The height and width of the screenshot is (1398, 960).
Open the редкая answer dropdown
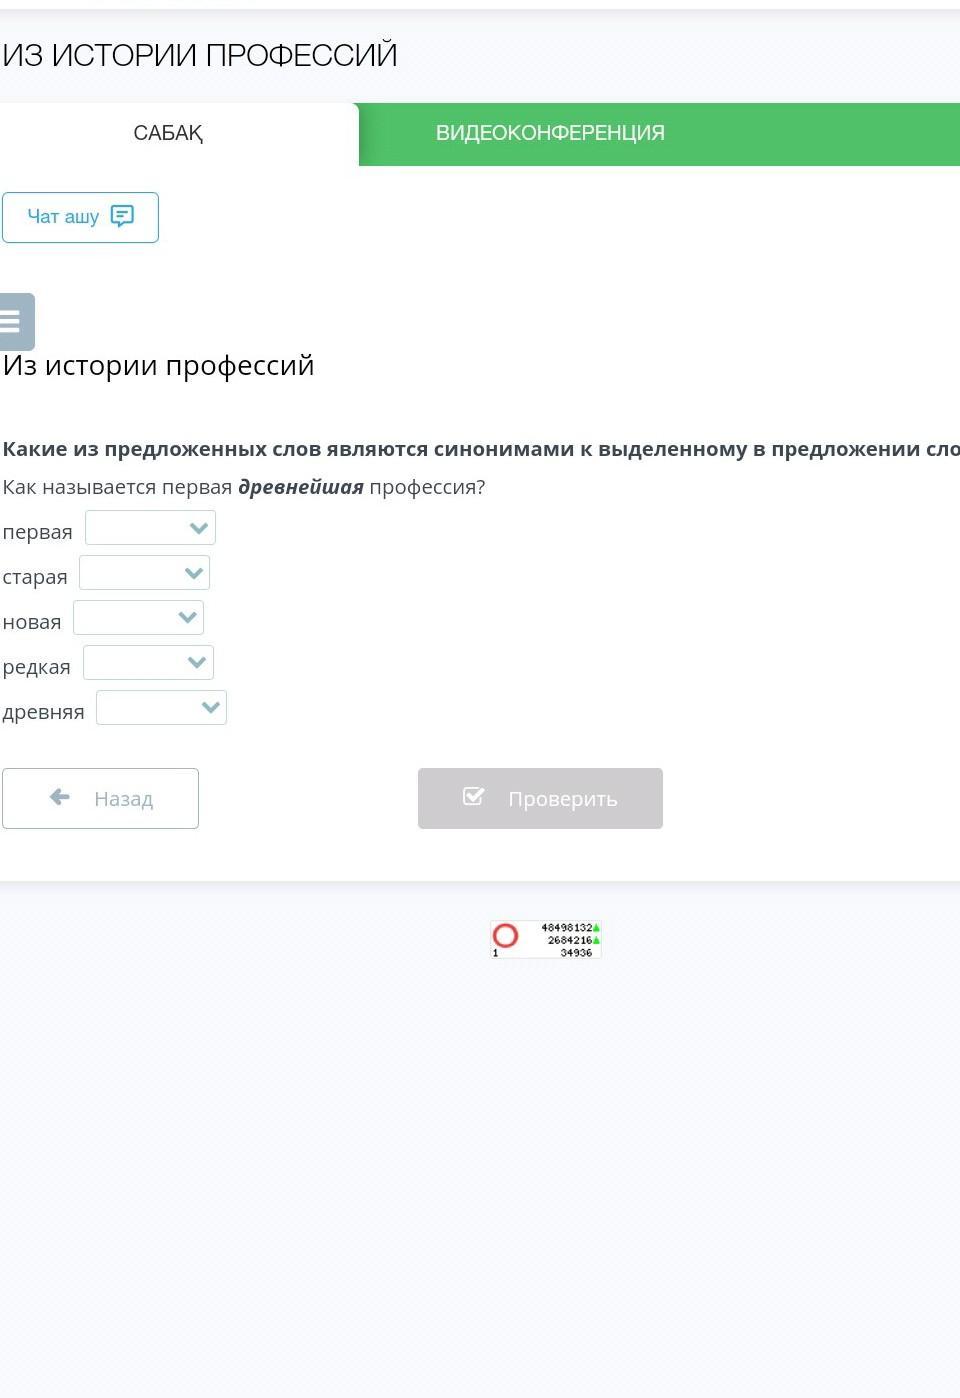148,663
